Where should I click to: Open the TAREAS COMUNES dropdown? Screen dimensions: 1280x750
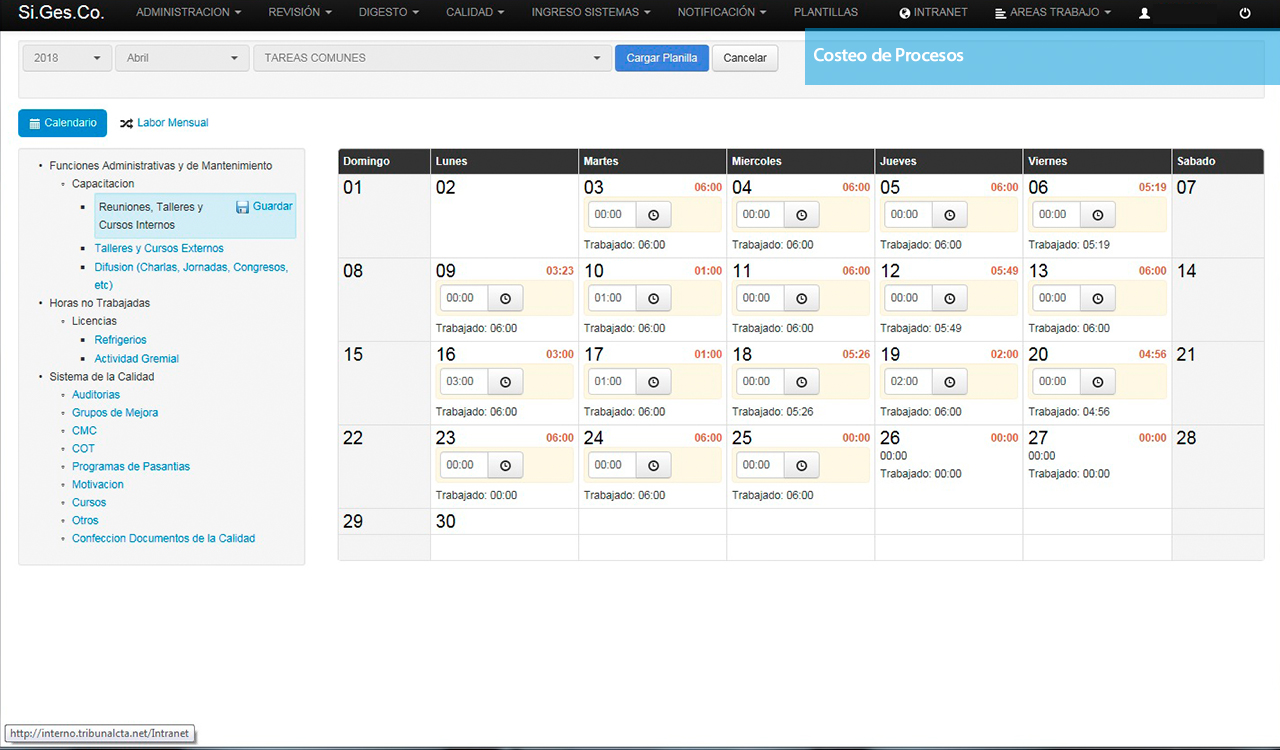(432, 58)
